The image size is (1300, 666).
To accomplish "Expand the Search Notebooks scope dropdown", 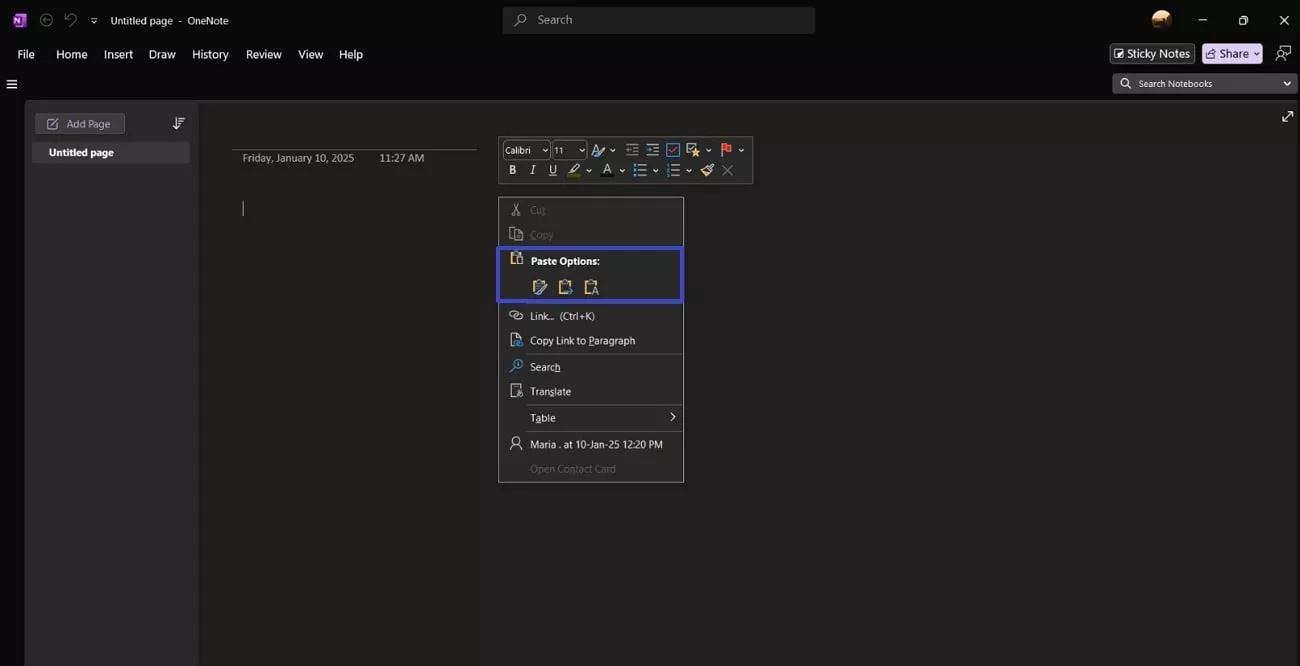I will tap(1287, 84).
